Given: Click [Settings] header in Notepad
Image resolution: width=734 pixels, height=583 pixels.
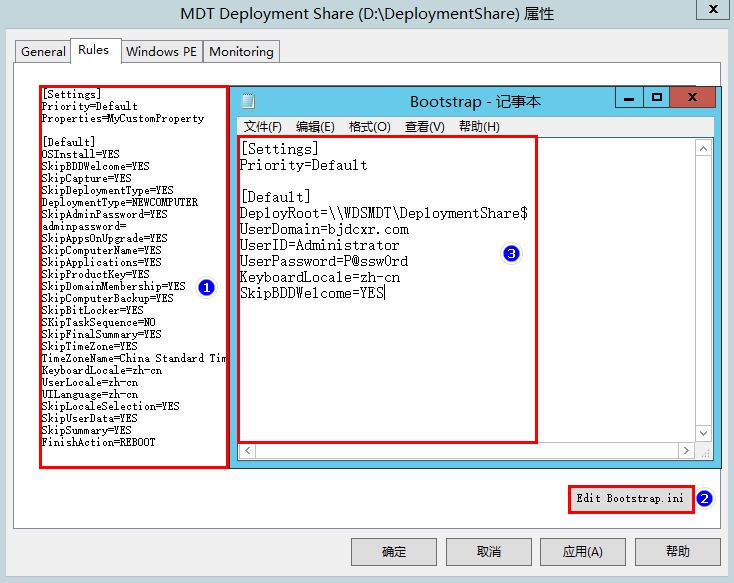Looking at the screenshot, I should [279, 149].
